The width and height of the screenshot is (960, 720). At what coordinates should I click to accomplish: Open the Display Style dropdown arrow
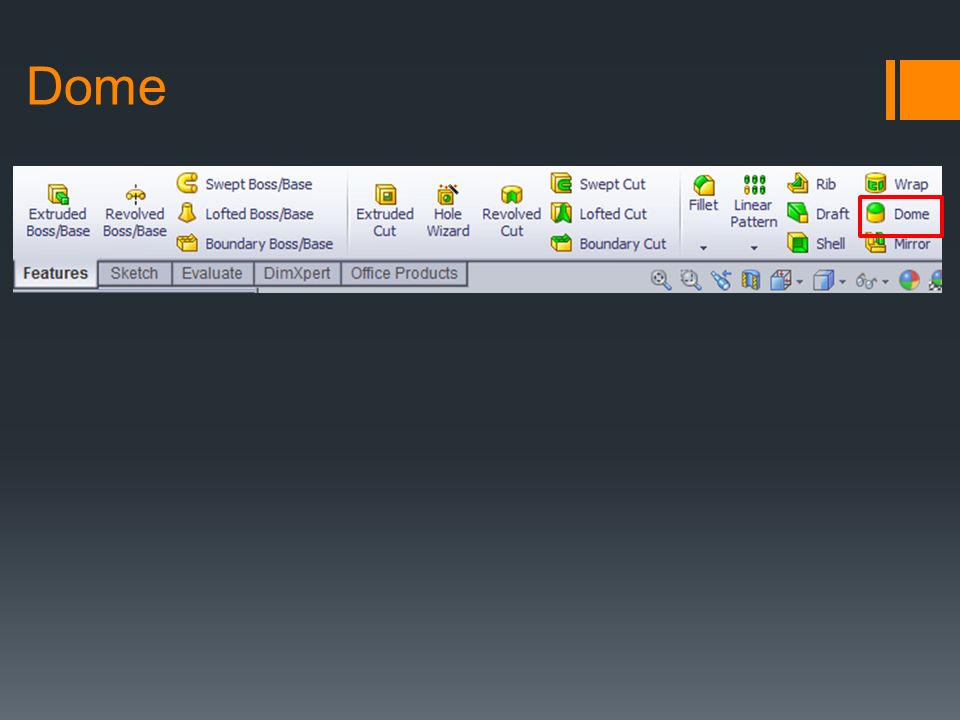842,282
